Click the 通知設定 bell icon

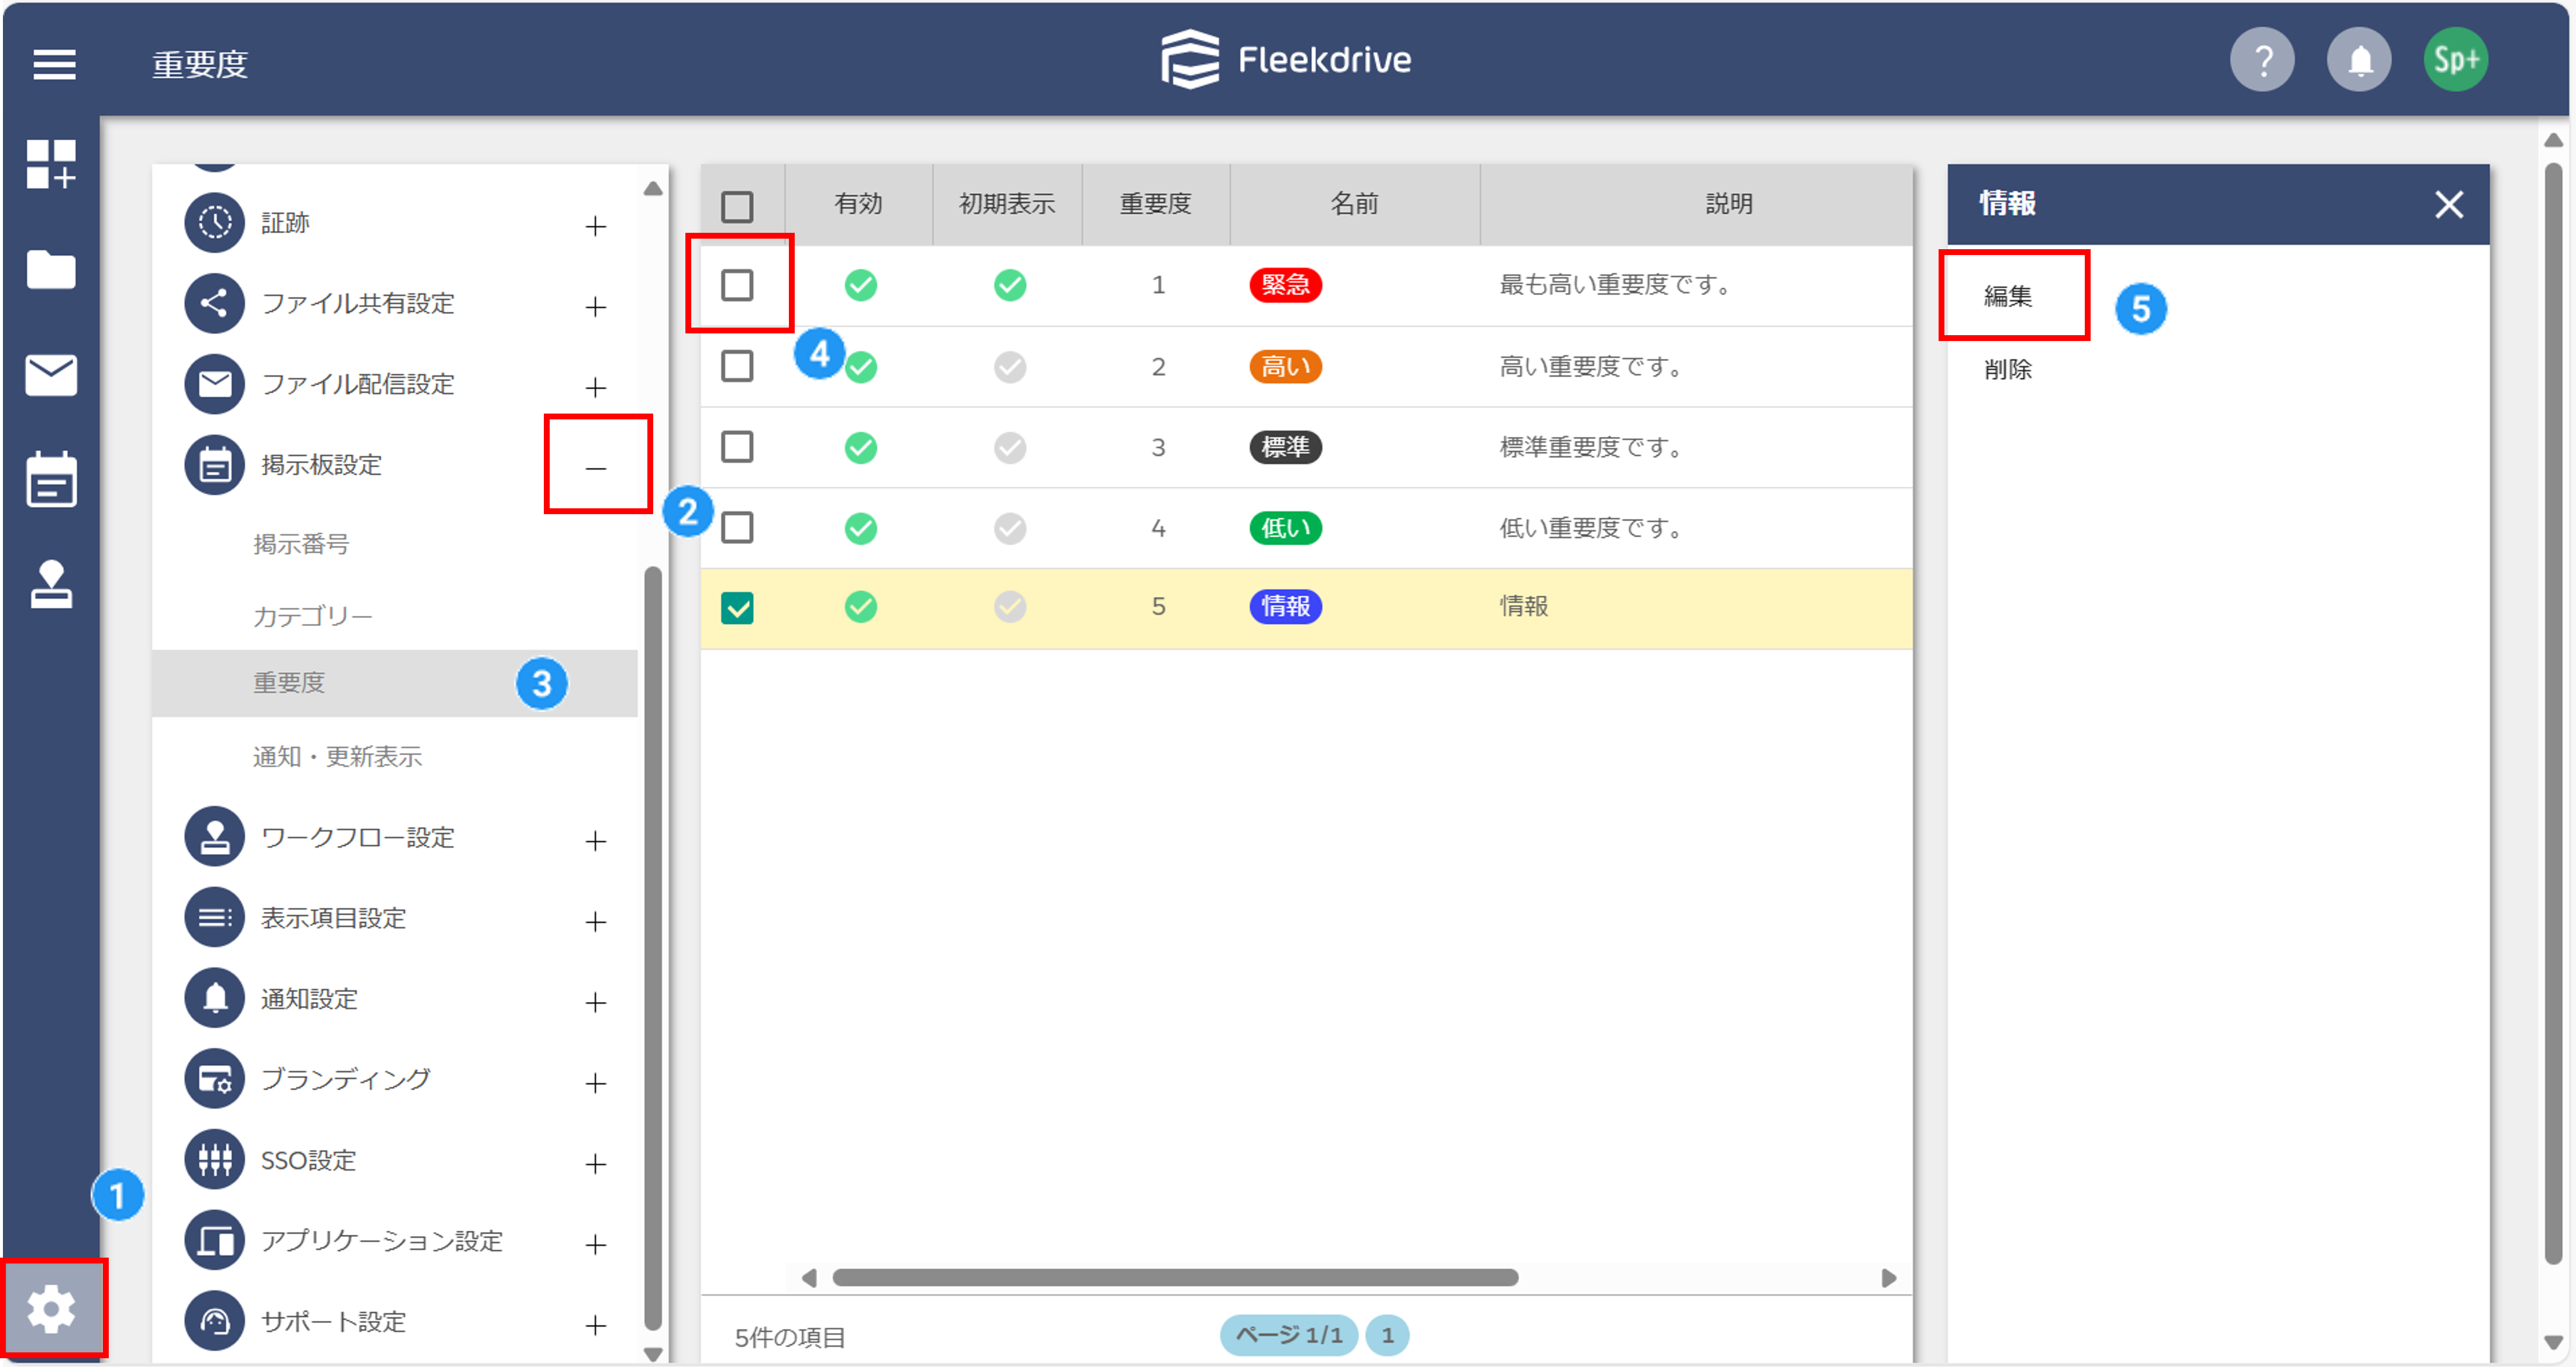pyautogui.click(x=214, y=999)
